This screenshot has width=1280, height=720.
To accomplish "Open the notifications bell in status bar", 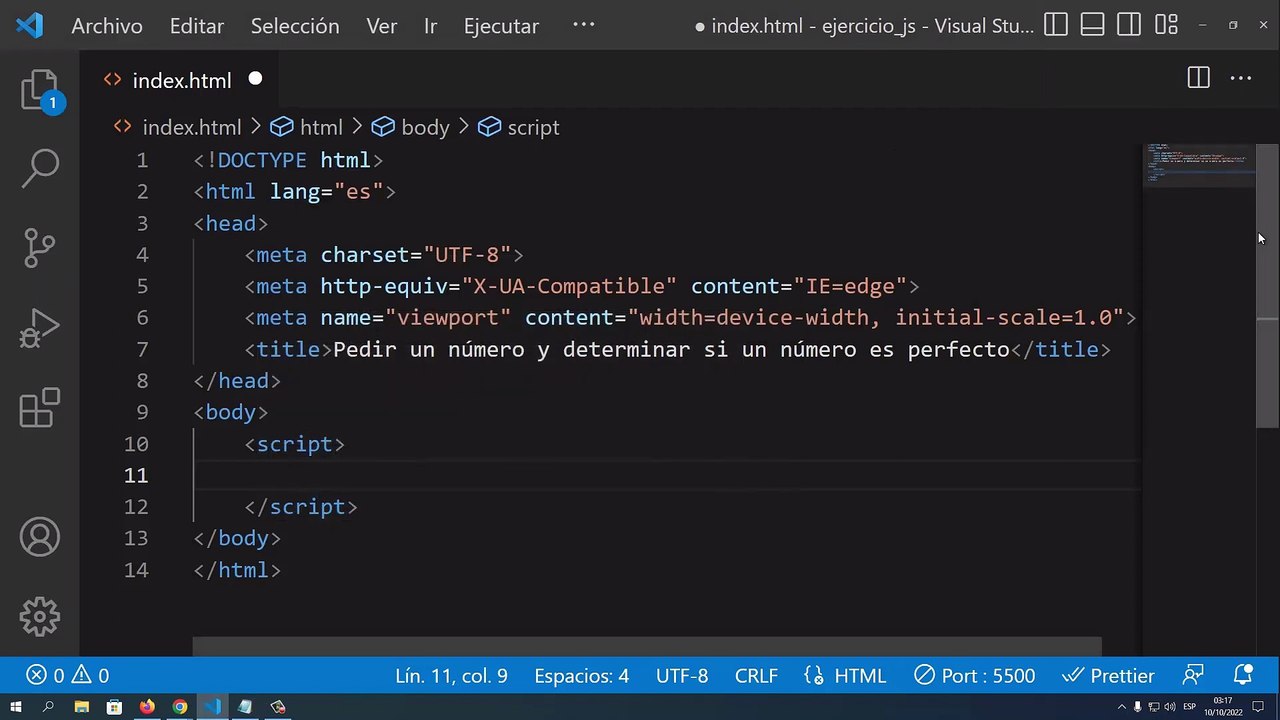I will pyautogui.click(x=1243, y=675).
